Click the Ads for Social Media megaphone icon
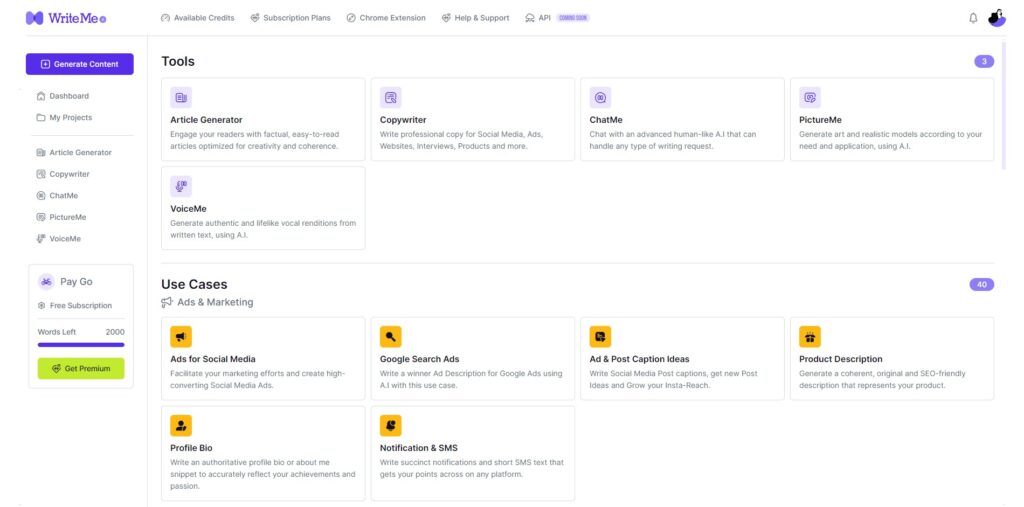1024x507 pixels. [181, 336]
